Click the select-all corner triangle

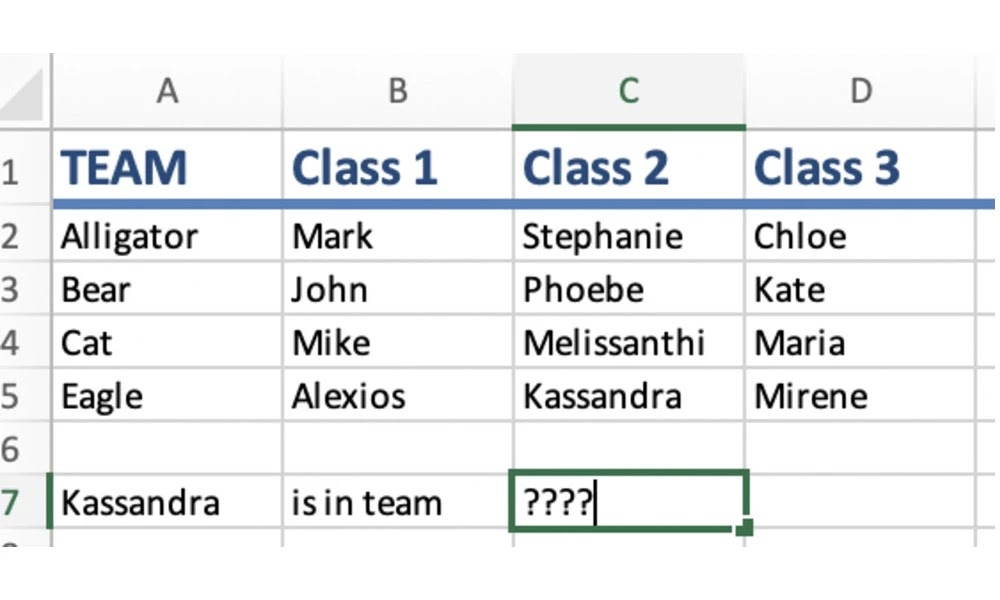(23, 94)
